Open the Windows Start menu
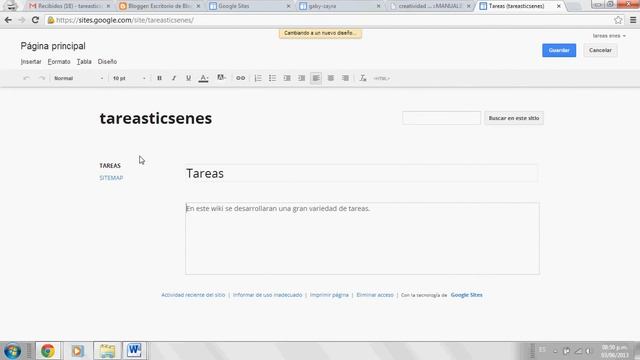Screen dimensions: 640x360 (x=12, y=351)
